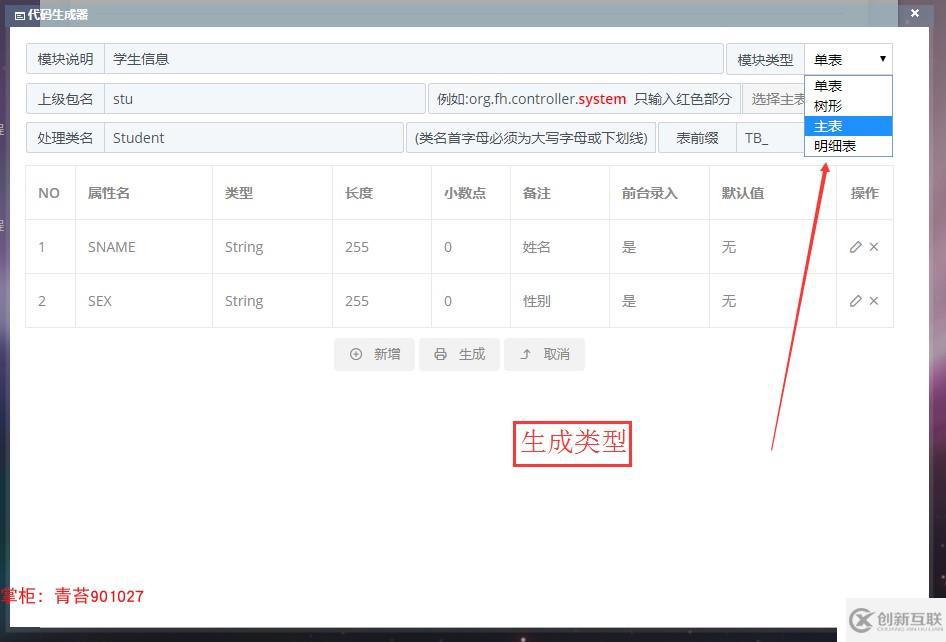This screenshot has width=946, height=642.
Task: Choose 树形 in the dropdown list
Action: (848, 106)
